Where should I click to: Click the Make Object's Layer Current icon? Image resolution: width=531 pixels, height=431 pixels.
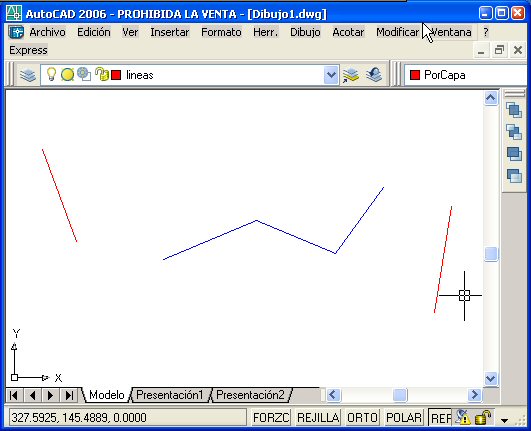351,75
